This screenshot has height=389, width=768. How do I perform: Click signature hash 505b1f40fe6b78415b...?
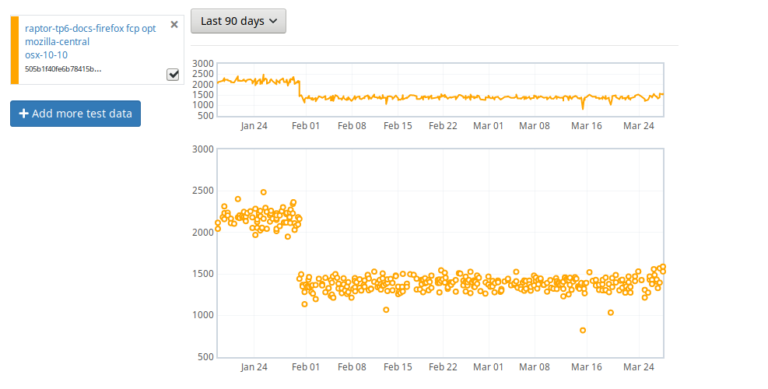[x=63, y=69]
